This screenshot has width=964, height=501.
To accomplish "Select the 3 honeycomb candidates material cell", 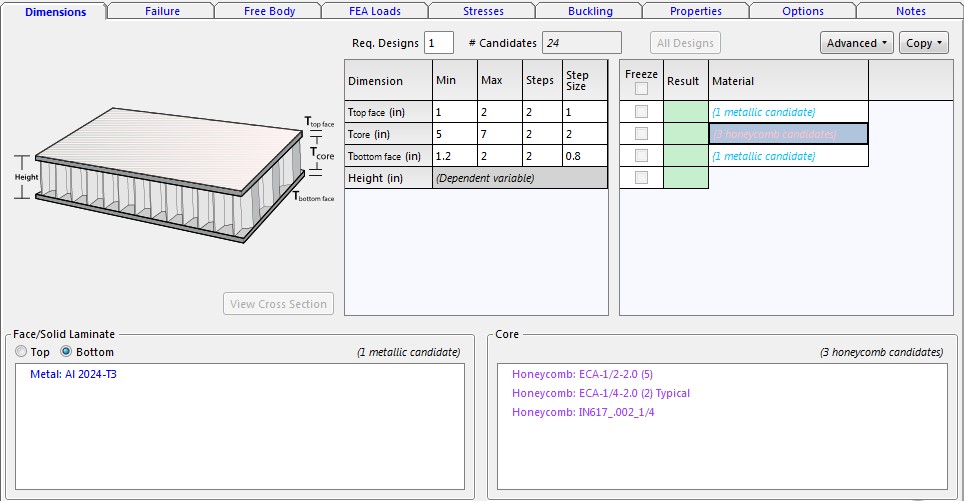I will [x=788, y=134].
